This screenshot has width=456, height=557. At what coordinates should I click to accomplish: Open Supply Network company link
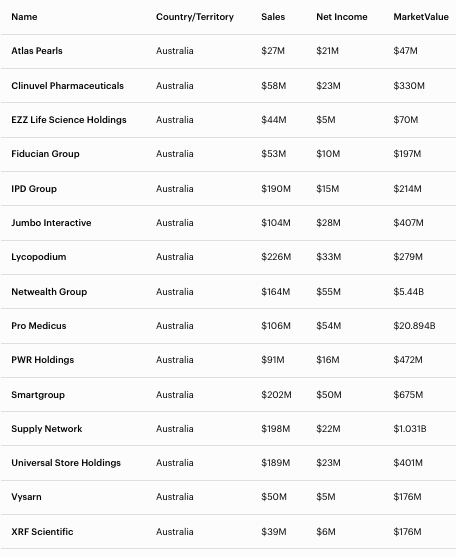pyautogui.click(x=47, y=429)
